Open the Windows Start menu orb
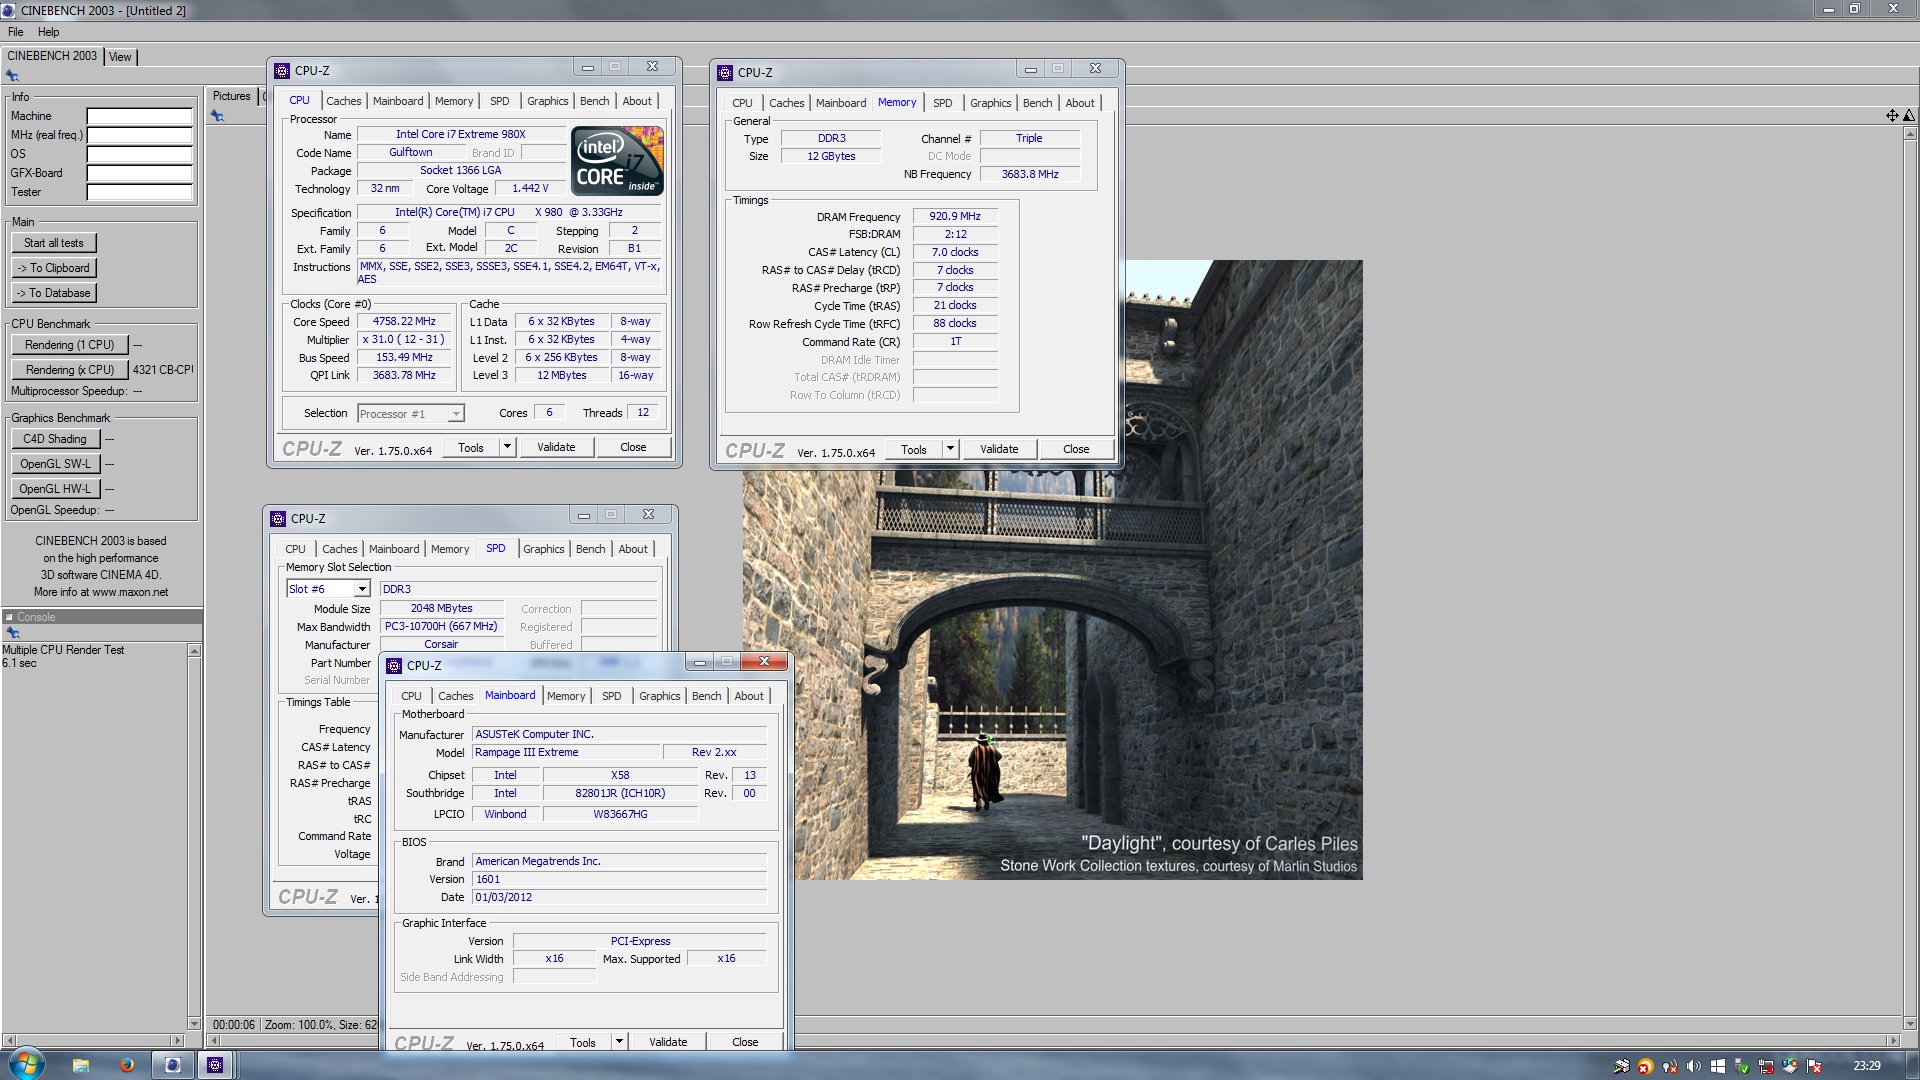 point(26,1064)
